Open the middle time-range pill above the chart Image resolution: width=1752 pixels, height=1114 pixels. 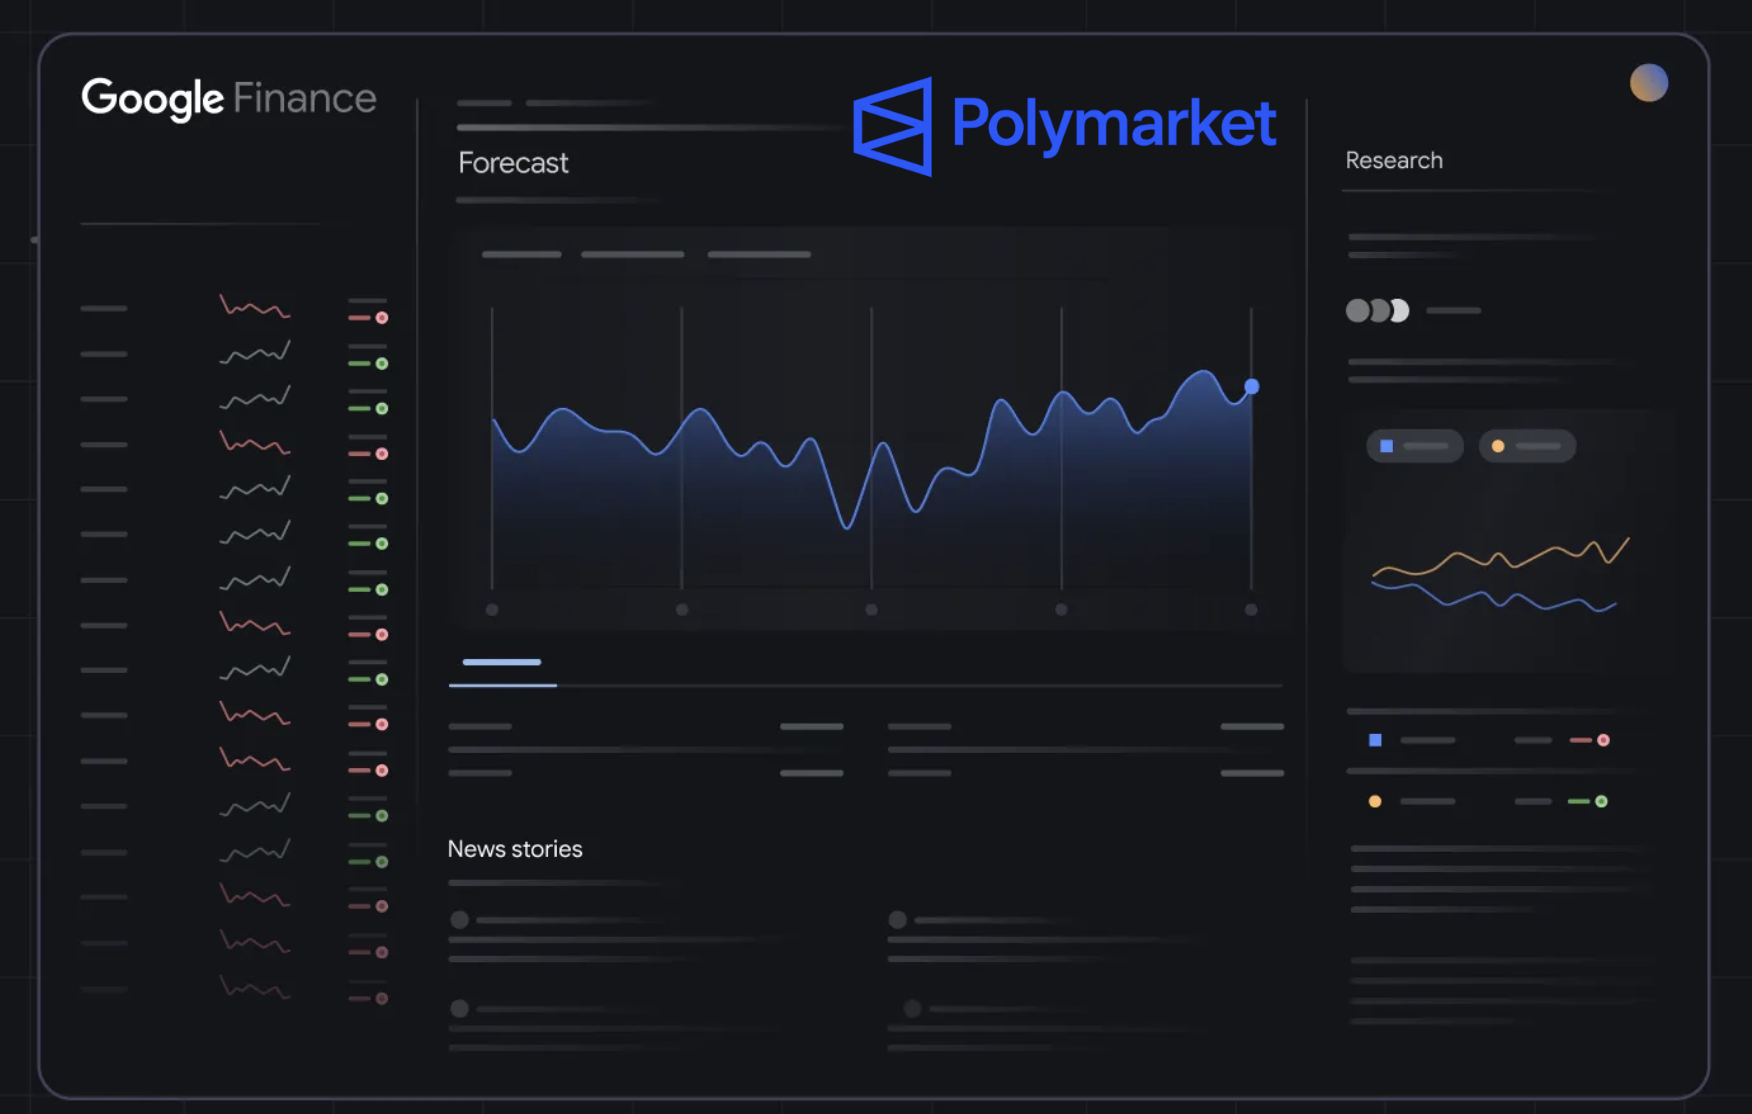click(632, 254)
